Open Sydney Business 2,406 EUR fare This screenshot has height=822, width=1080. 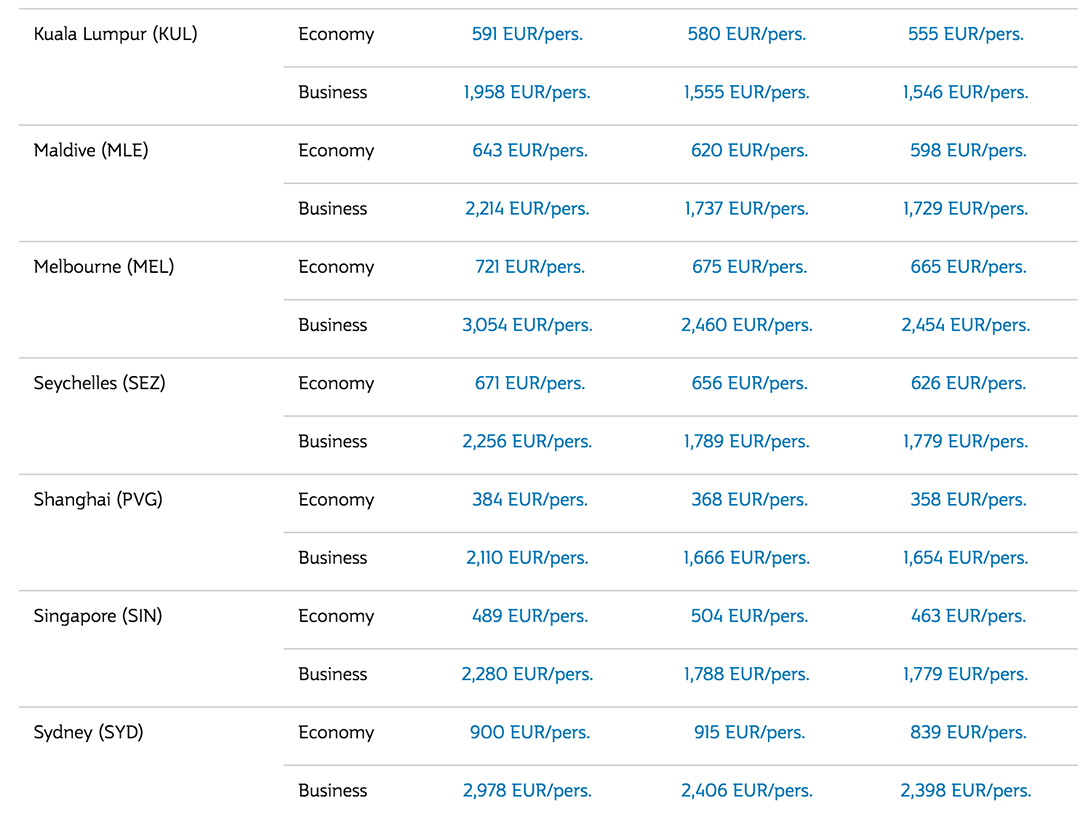[x=746, y=790]
